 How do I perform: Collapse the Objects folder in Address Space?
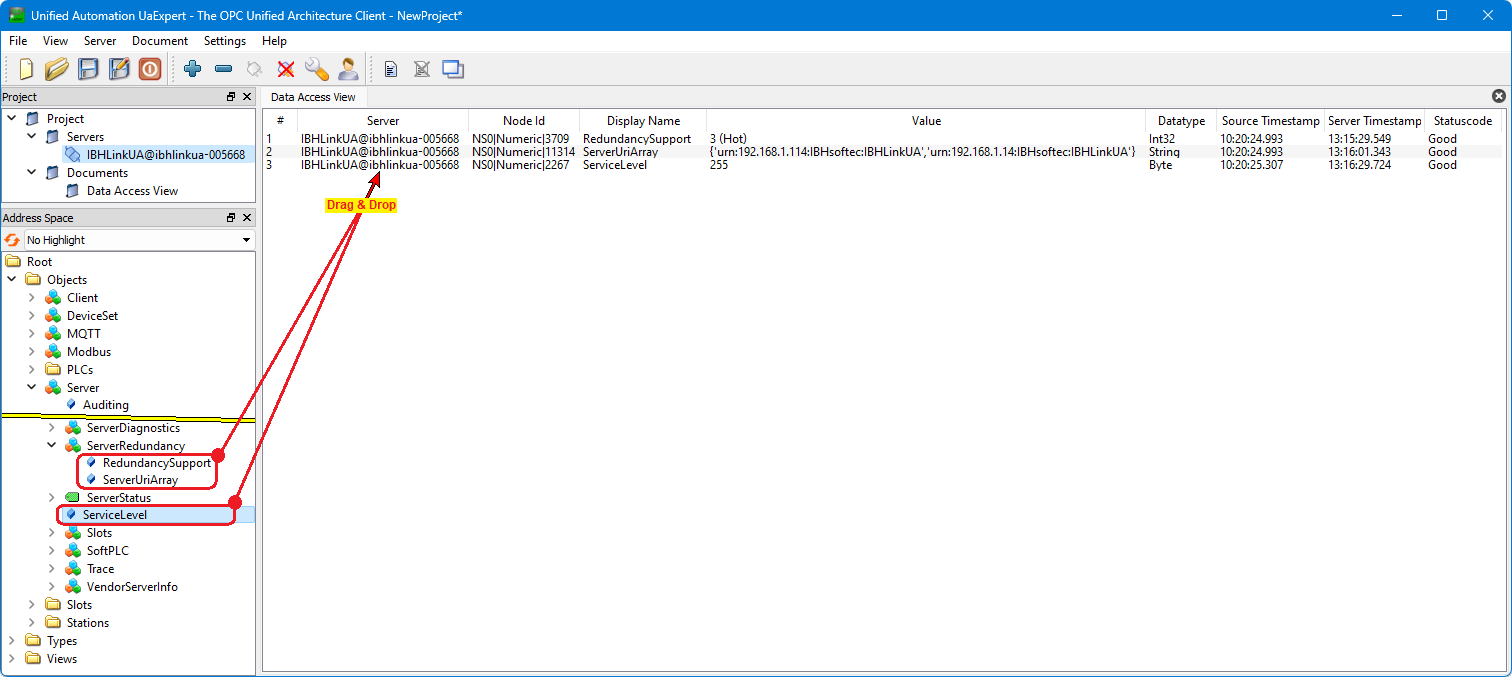click(x=11, y=280)
